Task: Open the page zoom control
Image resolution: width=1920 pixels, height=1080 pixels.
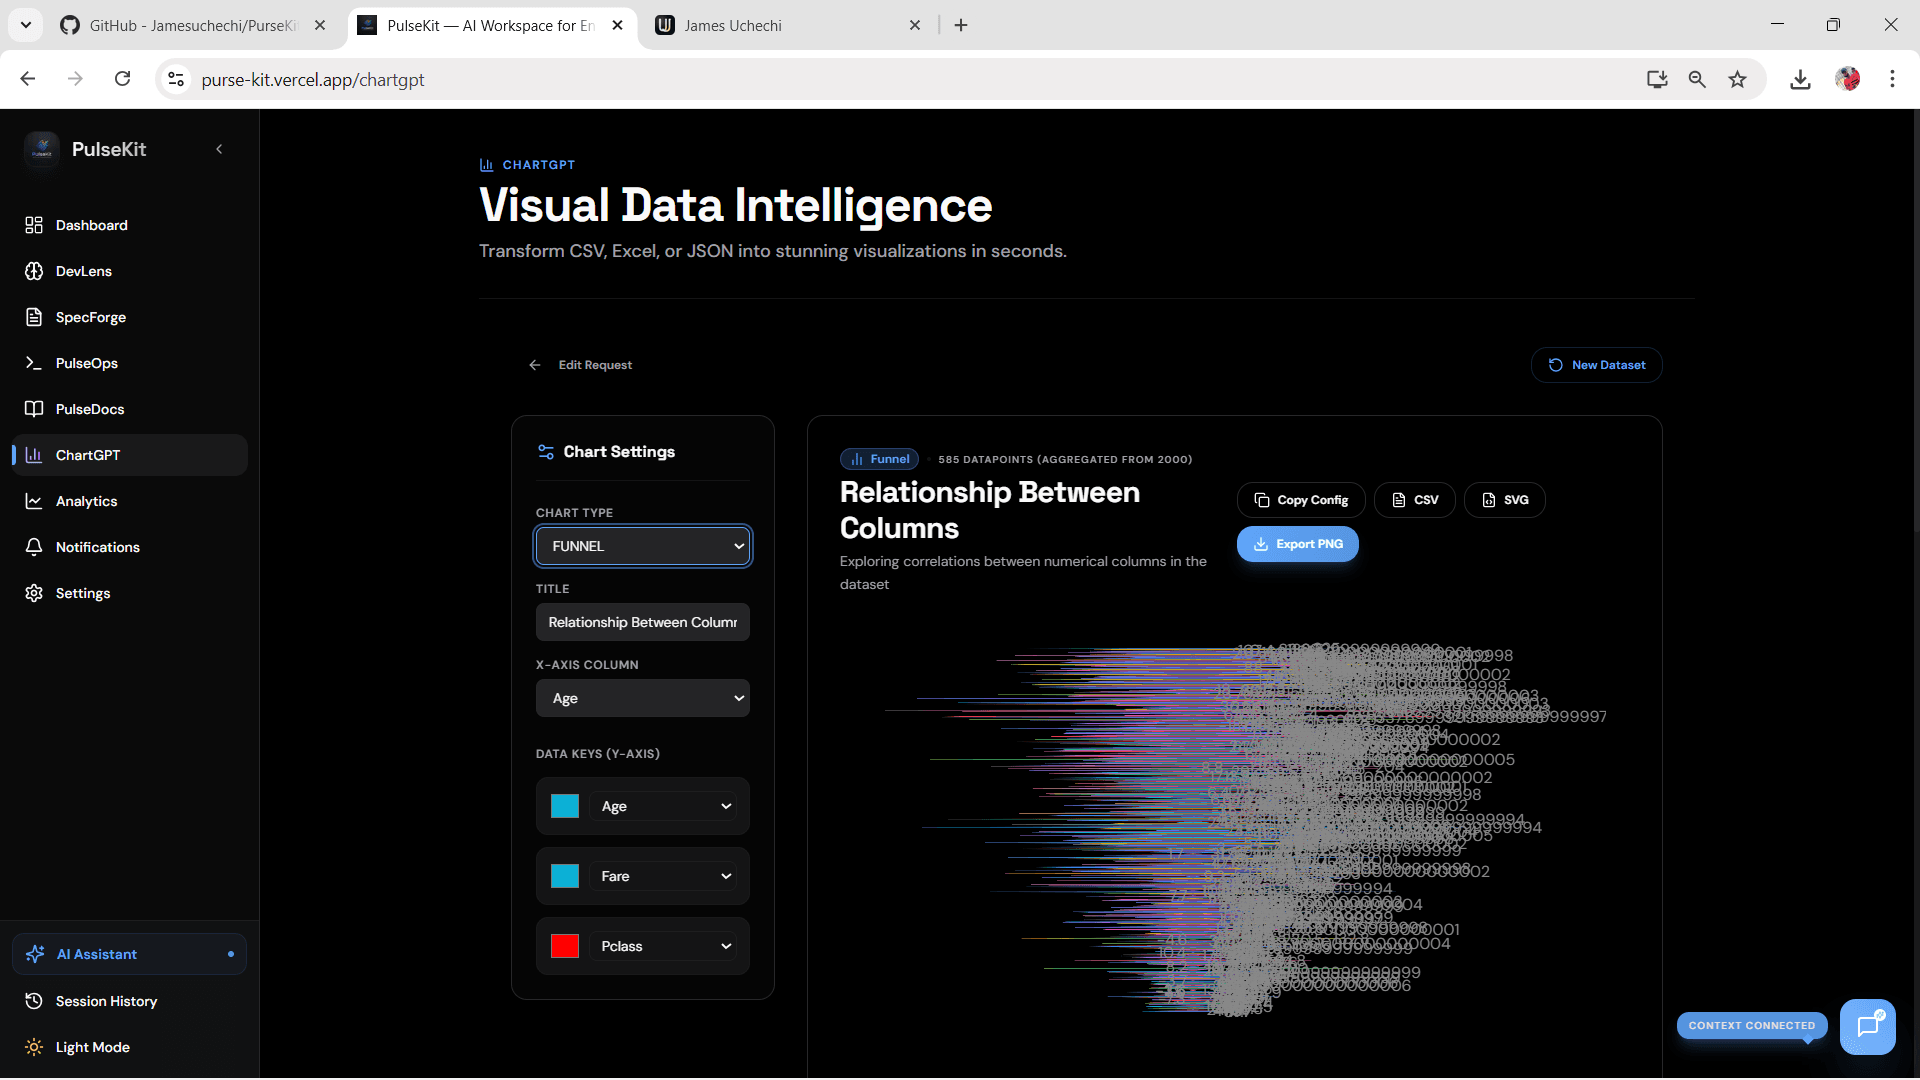Action: (x=1697, y=79)
